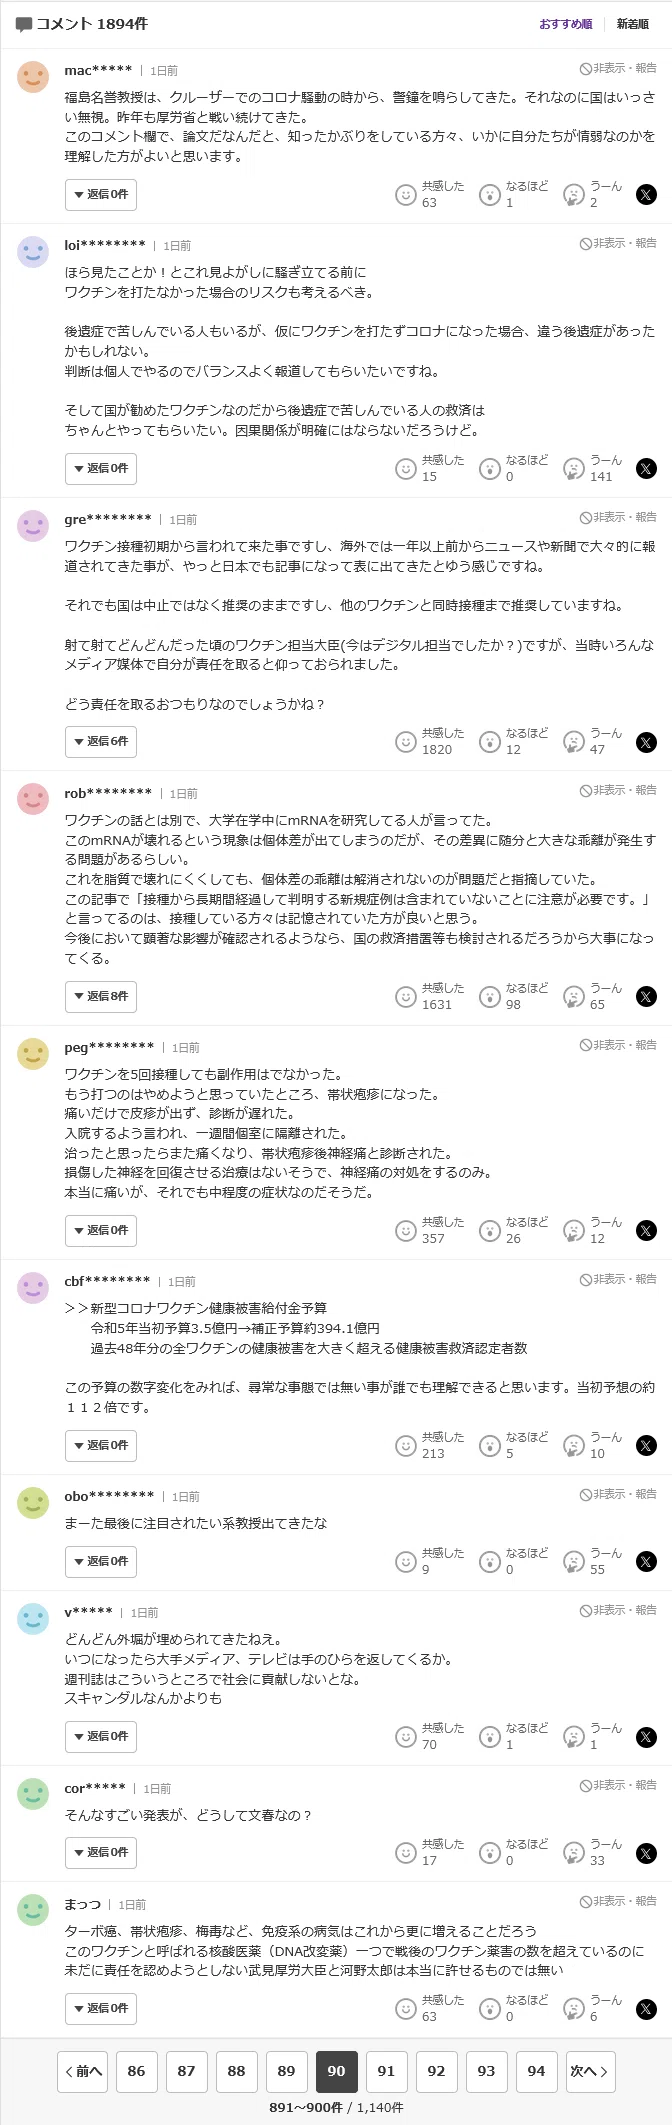Click 非表示・報告 on まっつ comment
Viewport: 672px width, 2125px height.
[x=618, y=1901]
